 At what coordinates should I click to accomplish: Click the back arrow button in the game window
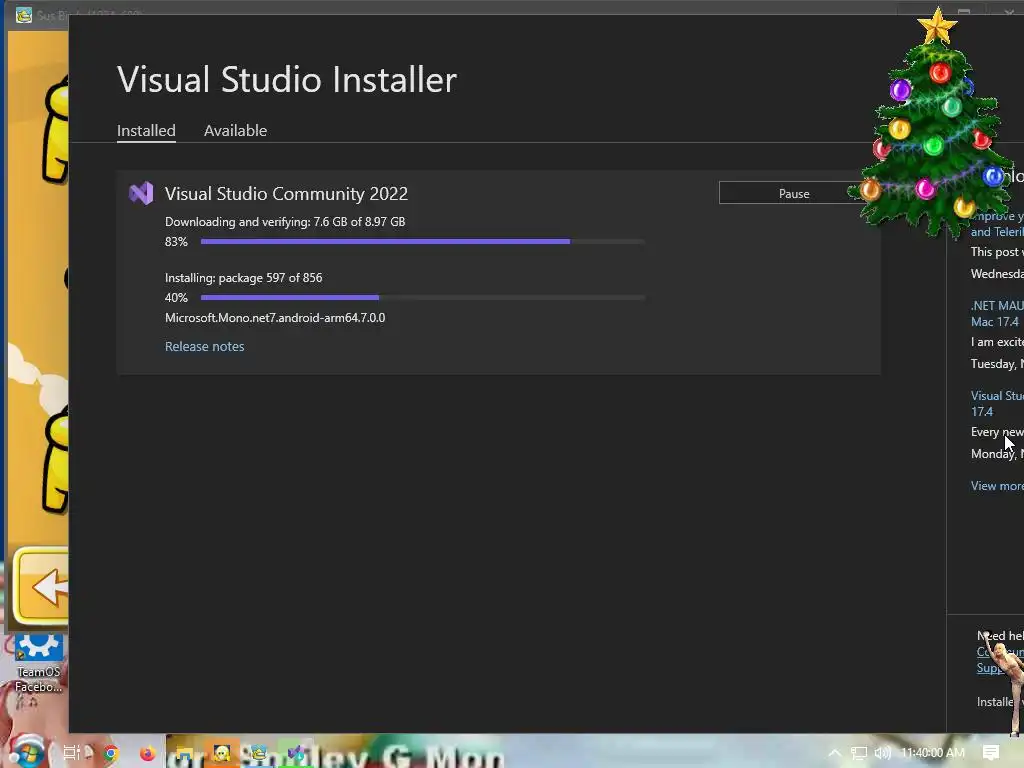point(42,585)
